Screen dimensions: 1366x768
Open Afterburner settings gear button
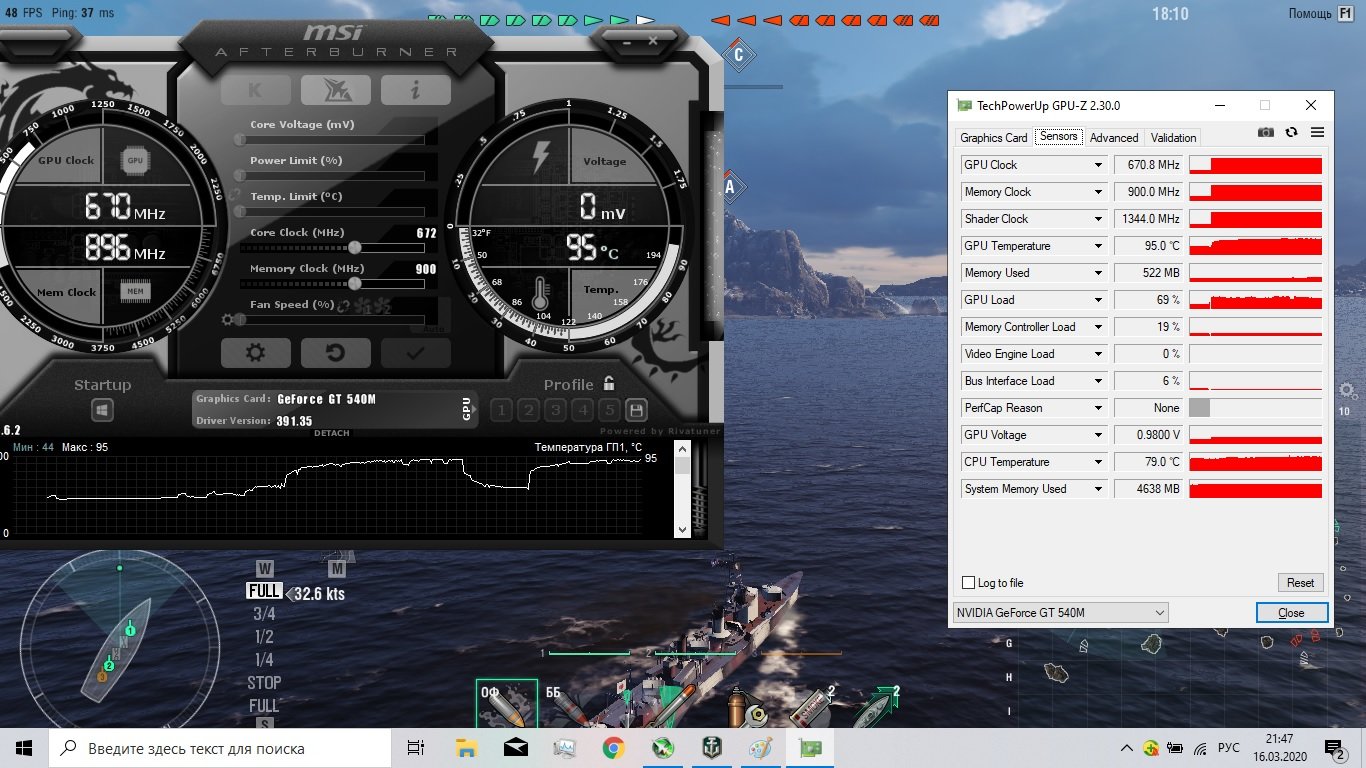click(x=256, y=352)
